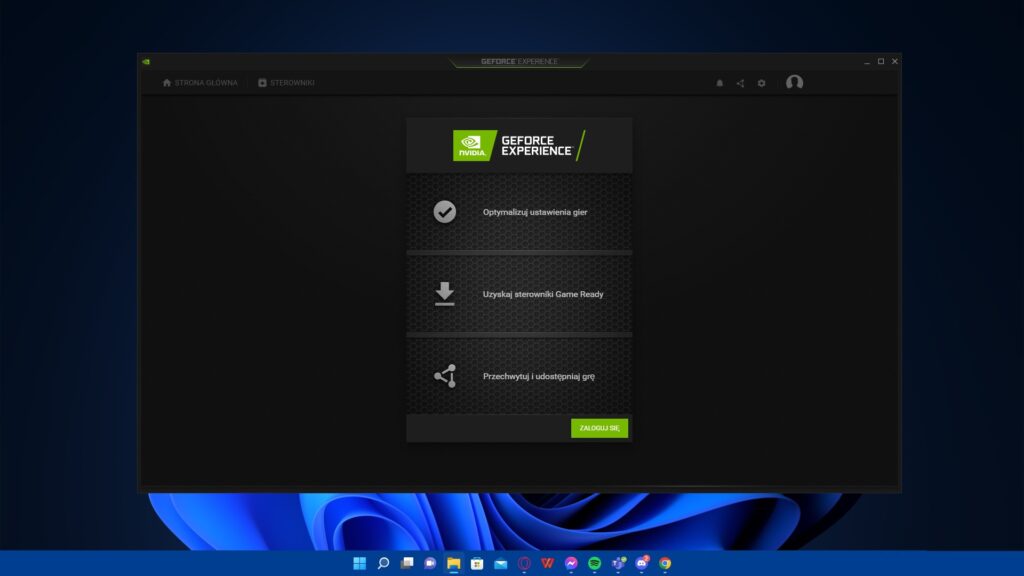The image size is (1024, 576).
Task: Minimize the GeForce Experience window
Action: pos(867,61)
